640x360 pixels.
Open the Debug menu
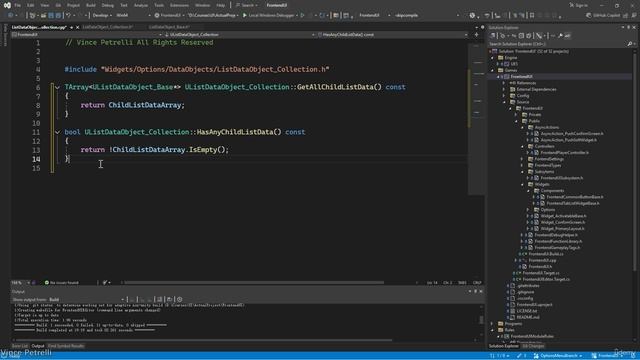(107, 5)
